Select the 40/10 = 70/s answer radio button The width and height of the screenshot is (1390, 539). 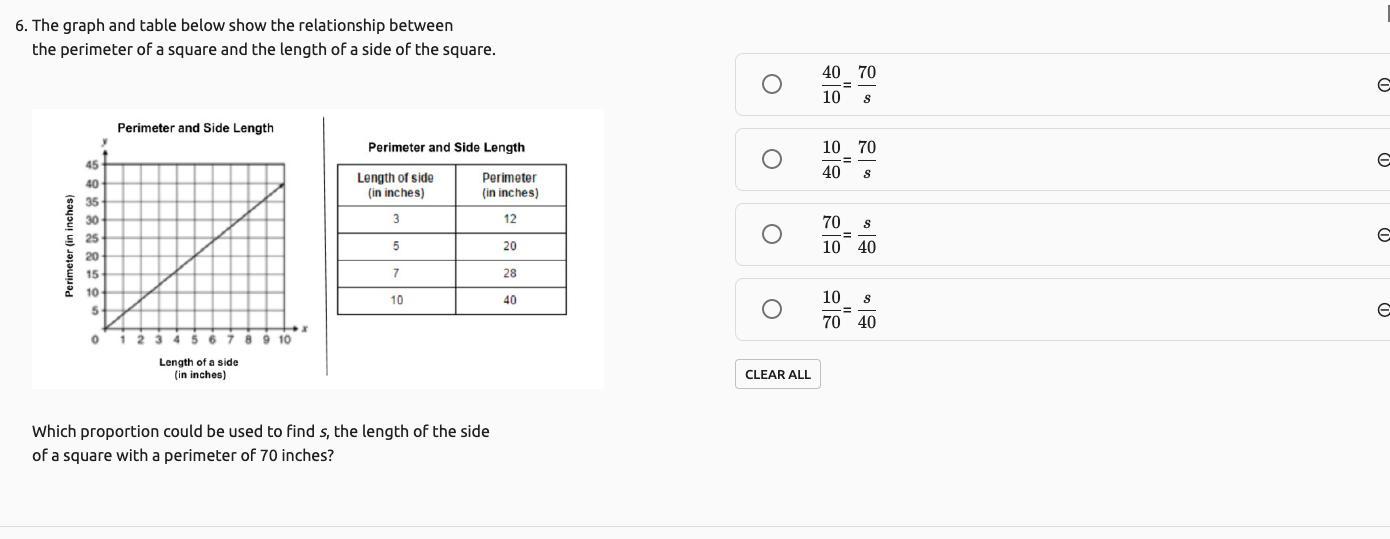pos(771,84)
